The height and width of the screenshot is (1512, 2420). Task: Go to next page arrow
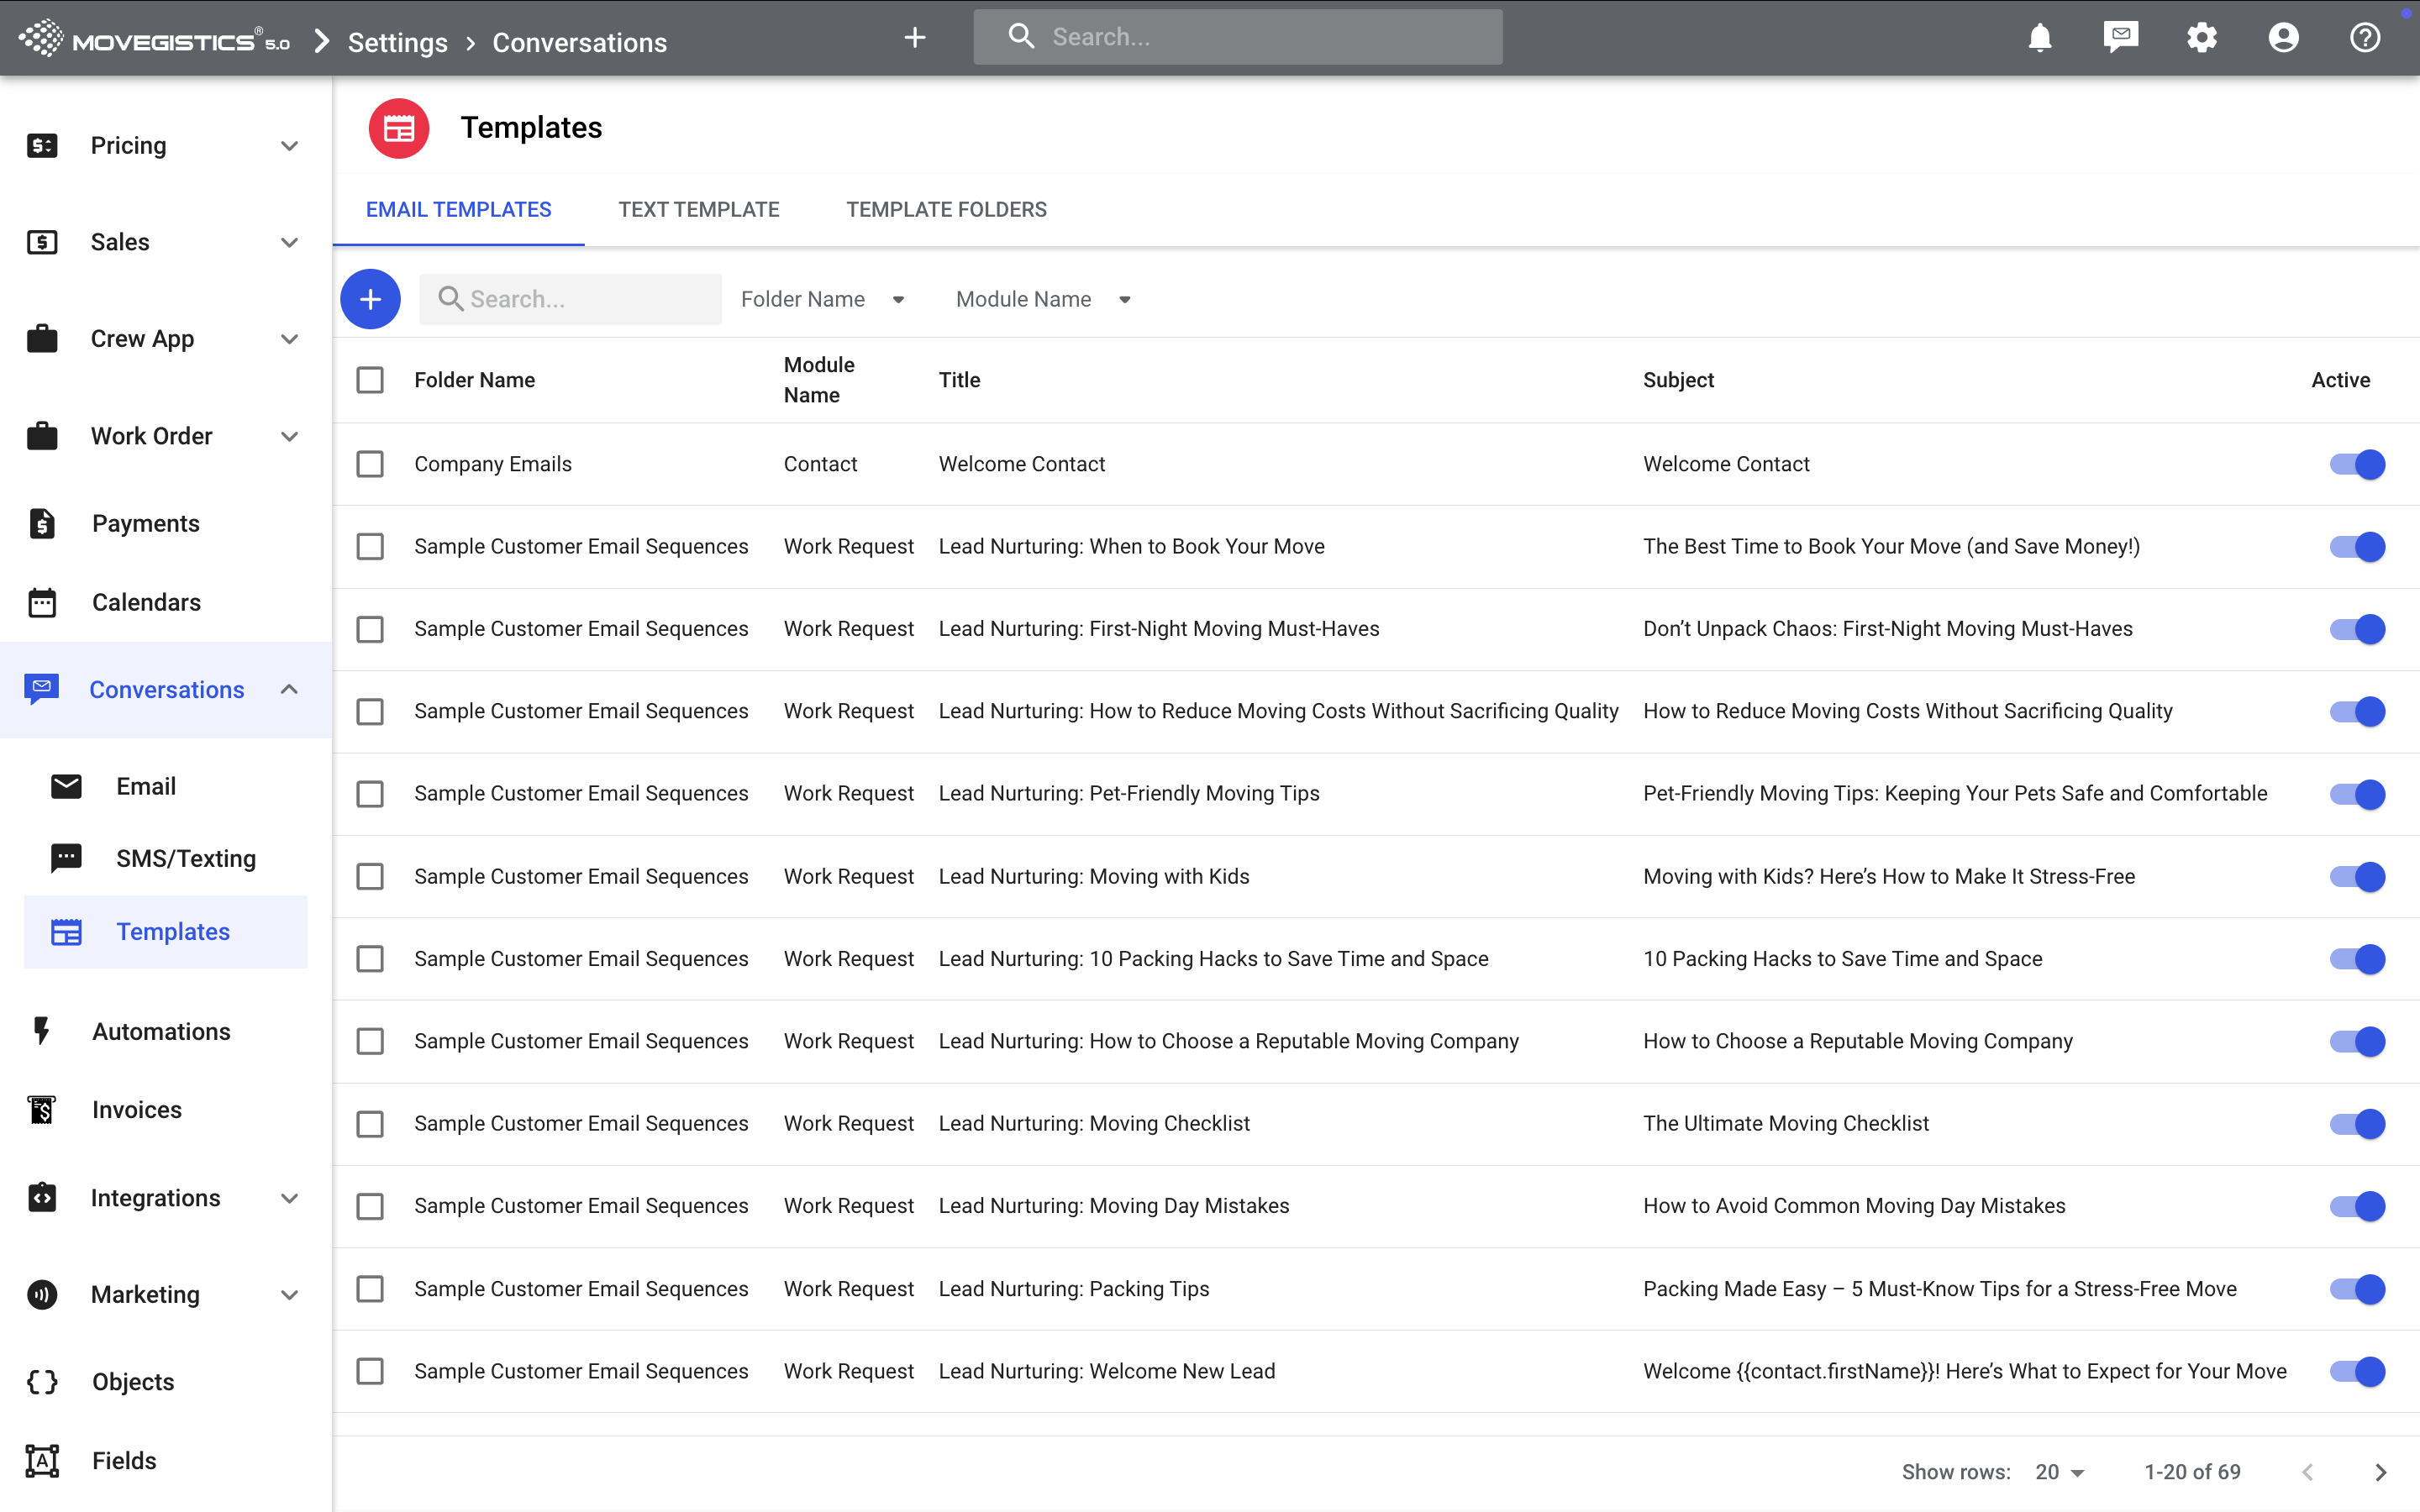2380,1471
